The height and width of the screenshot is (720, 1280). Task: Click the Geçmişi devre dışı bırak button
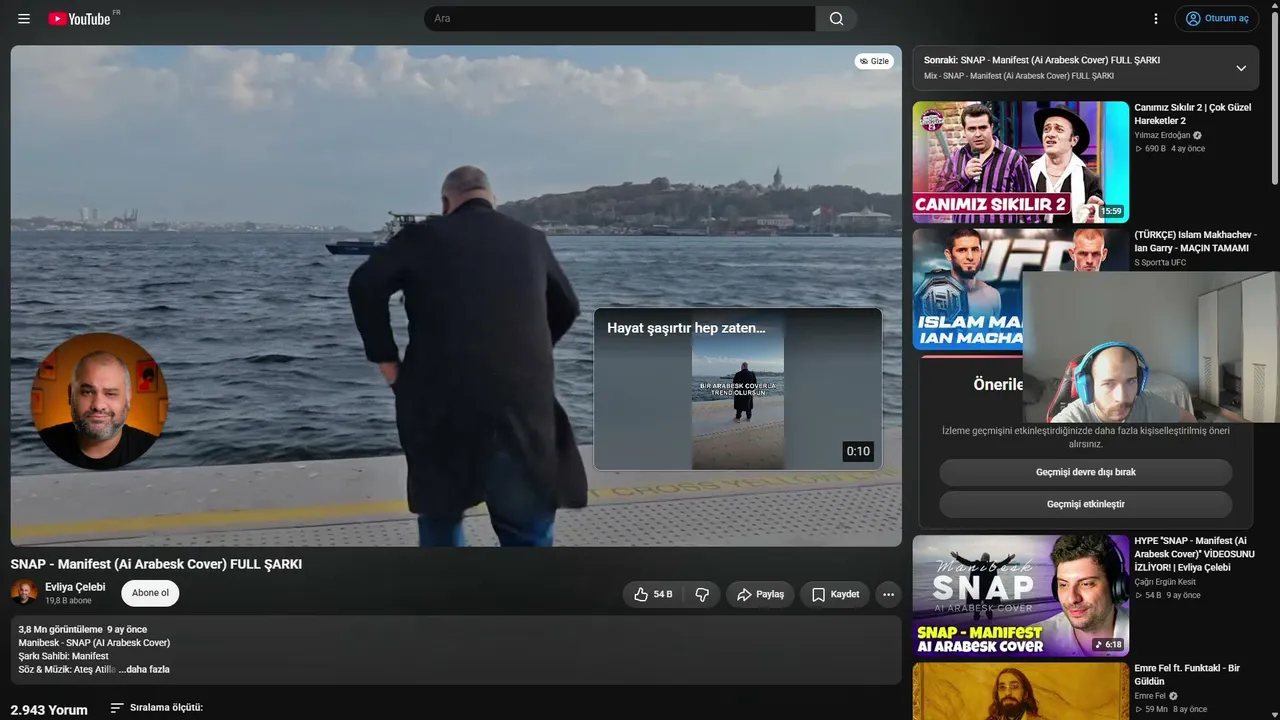click(1085, 472)
